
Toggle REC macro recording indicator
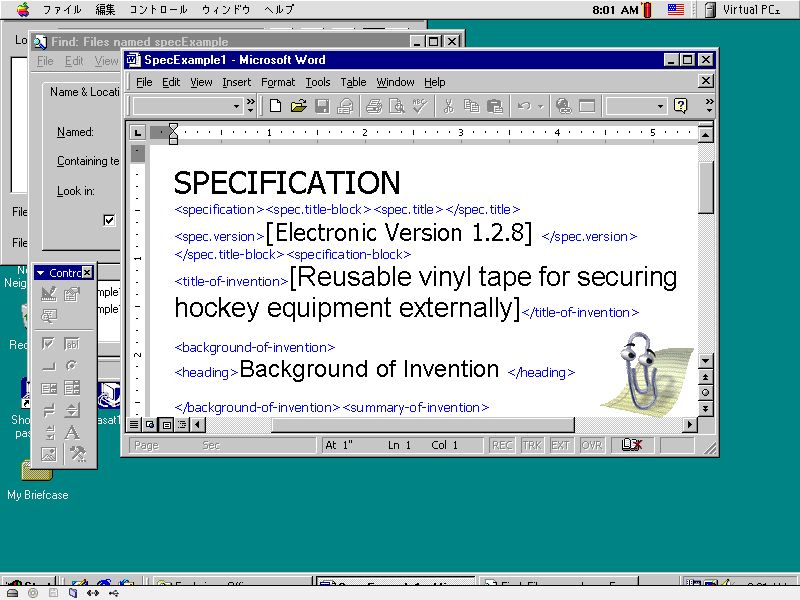(x=502, y=445)
